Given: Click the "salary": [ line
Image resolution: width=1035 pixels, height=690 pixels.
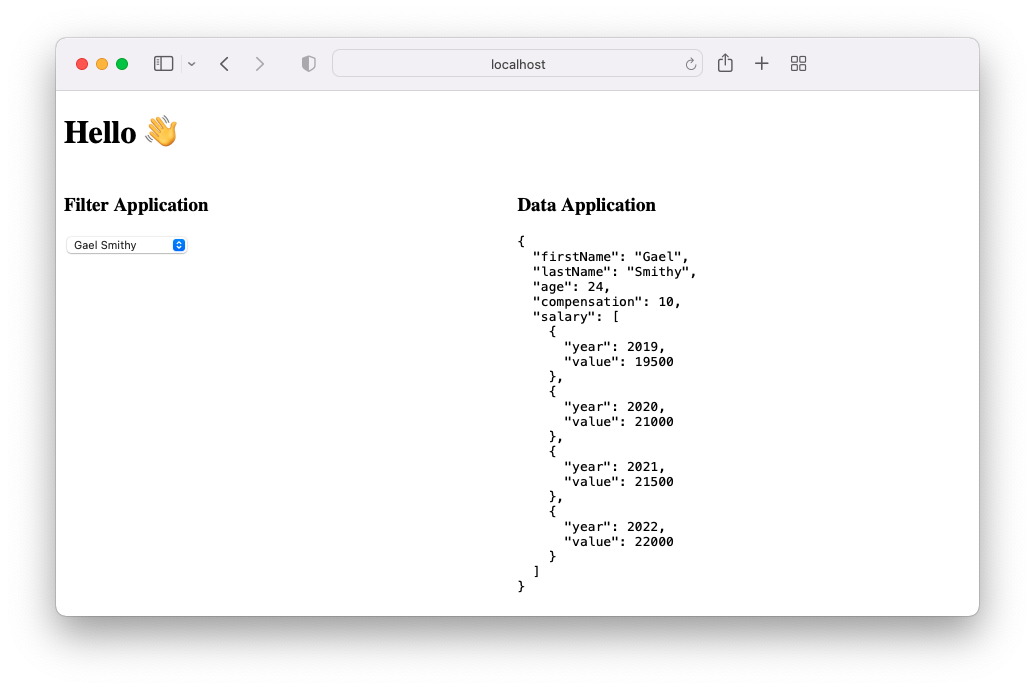Looking at the screenshot, I should tap(576, 317).
